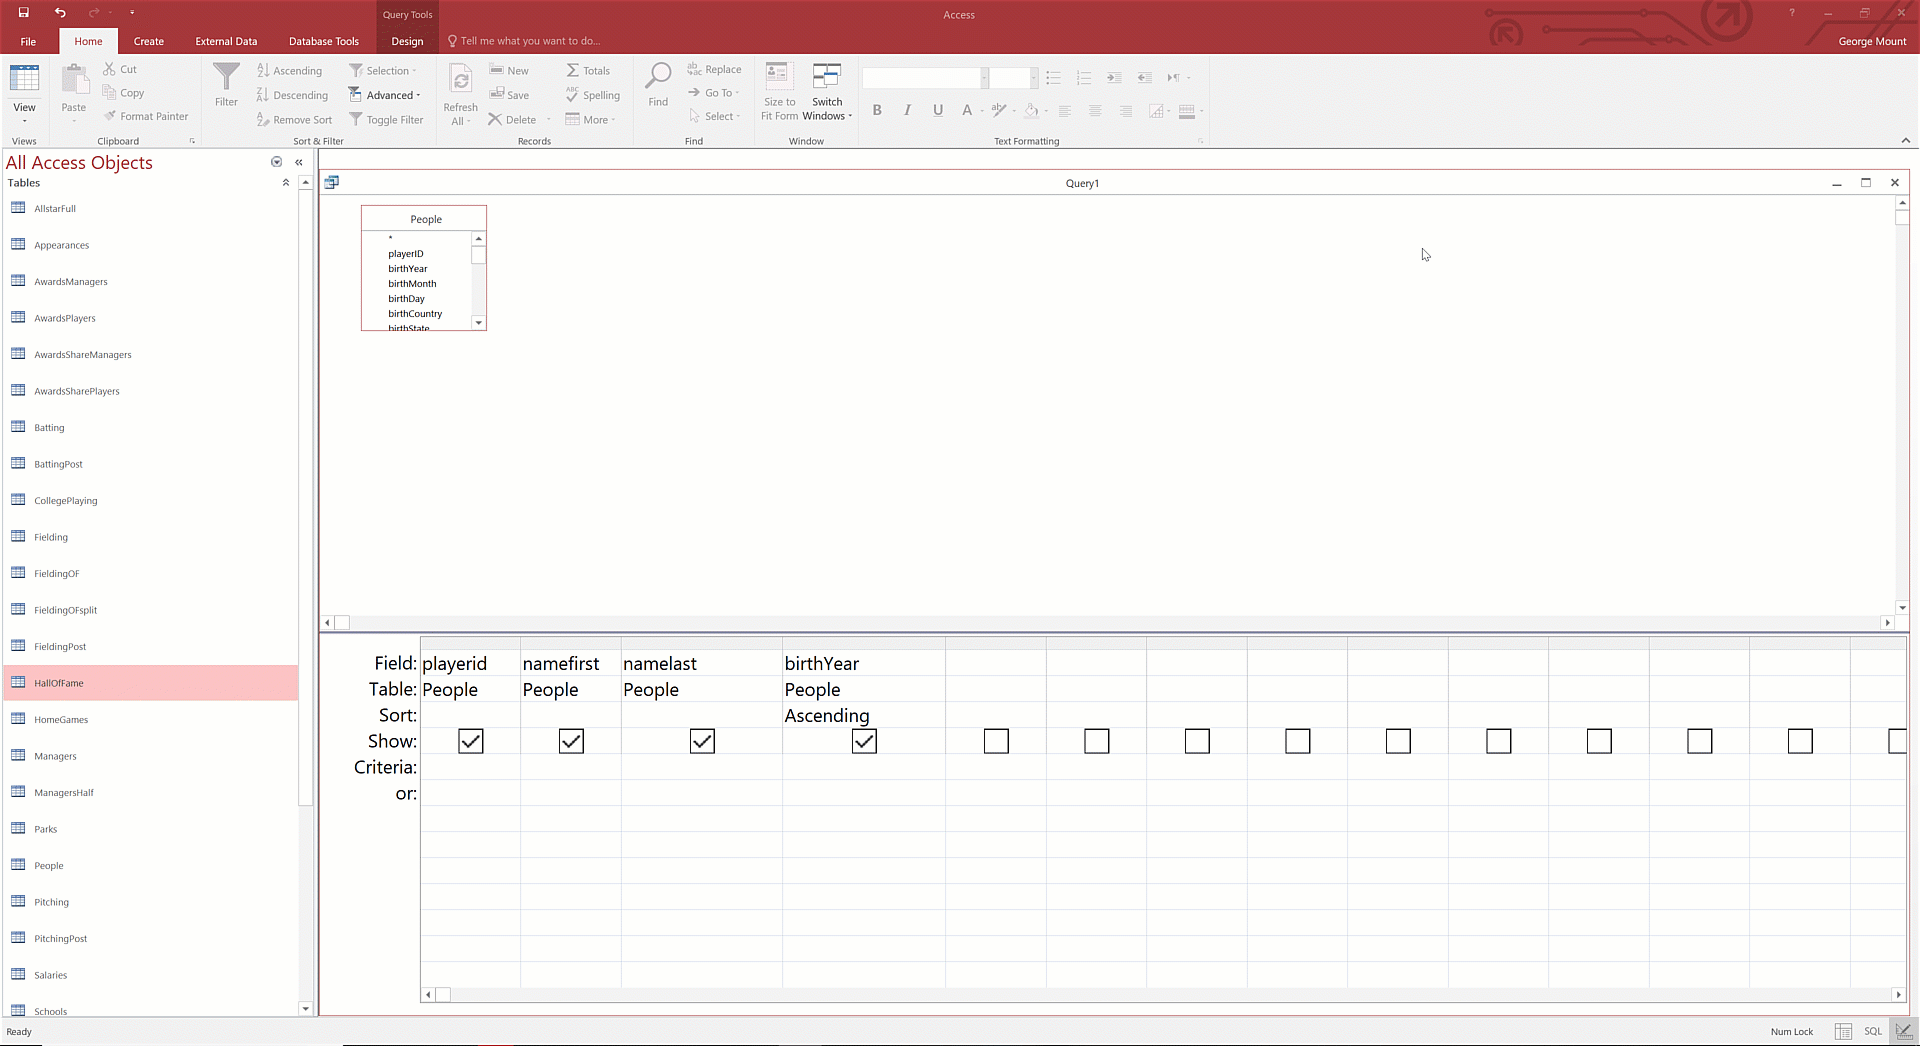Switch to SQL view in the status bar
The height and width of the screenshot is (1046, 1920).
click(x=1873, y=1031)
